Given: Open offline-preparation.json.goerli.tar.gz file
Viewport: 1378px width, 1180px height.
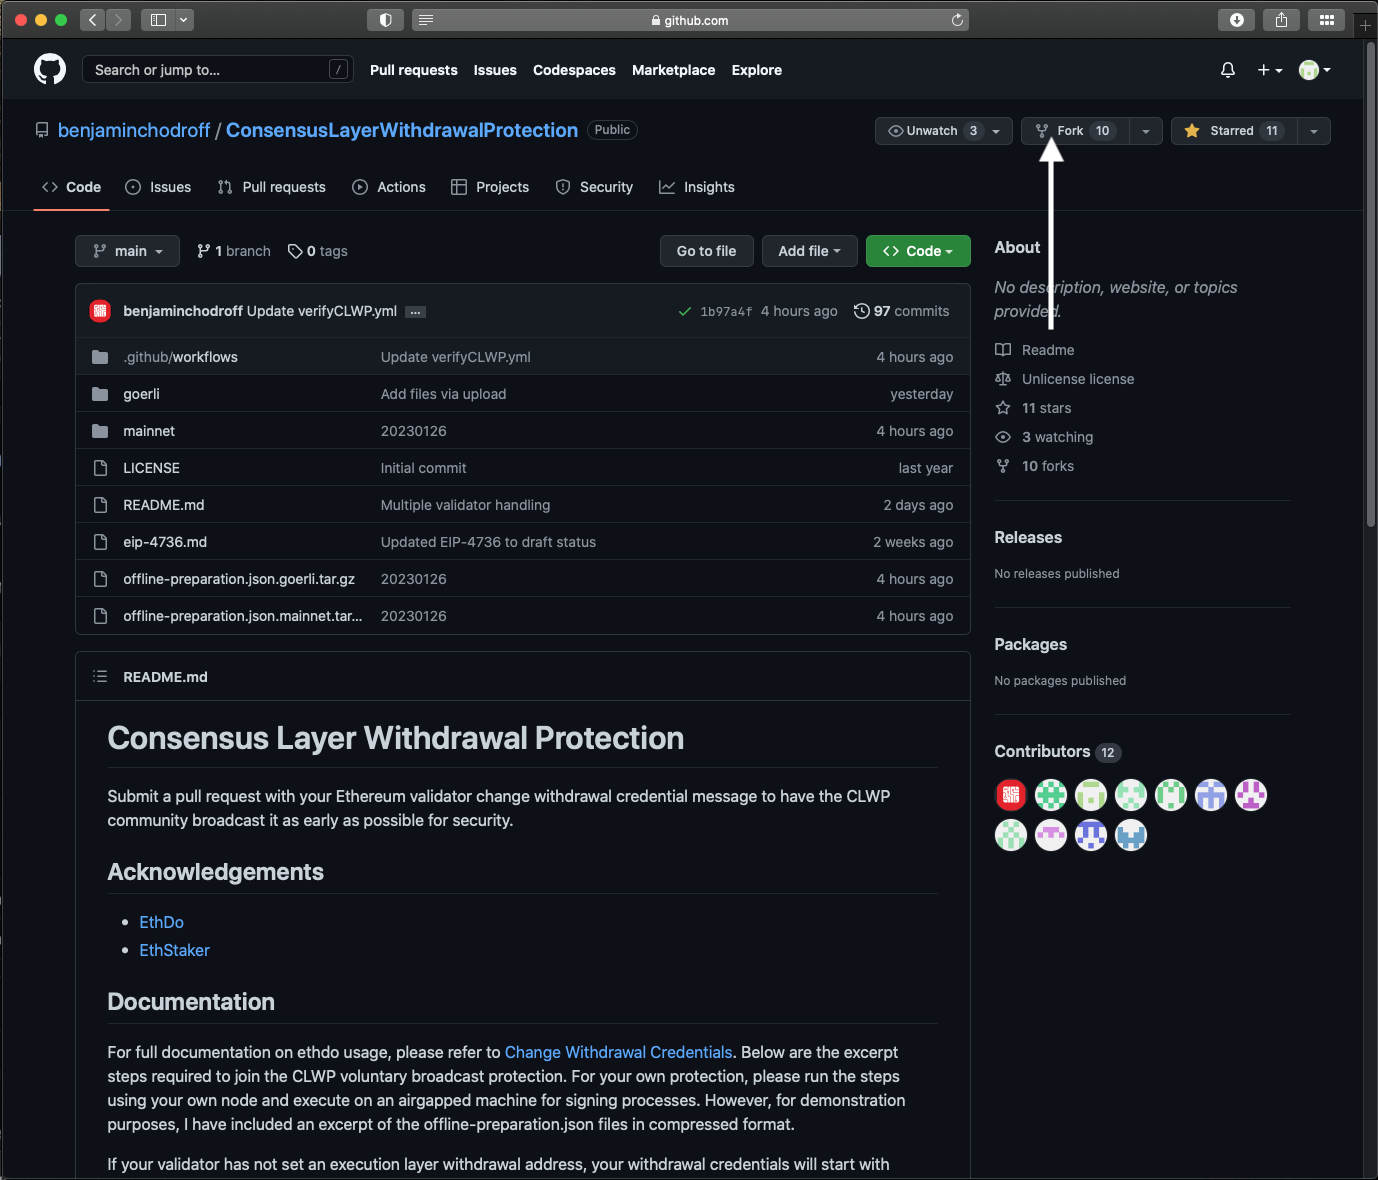Looking at the screenshot, I should tap(239, 579).
